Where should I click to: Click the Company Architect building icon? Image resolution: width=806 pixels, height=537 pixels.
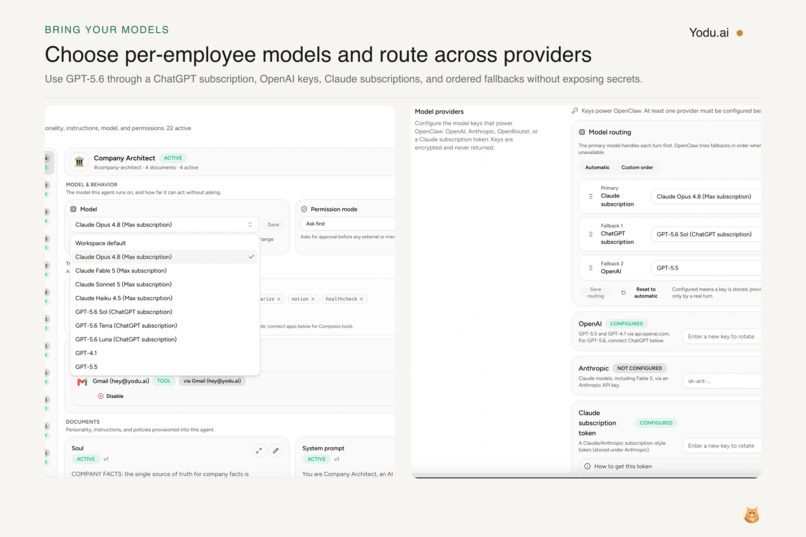click(79, 162)
